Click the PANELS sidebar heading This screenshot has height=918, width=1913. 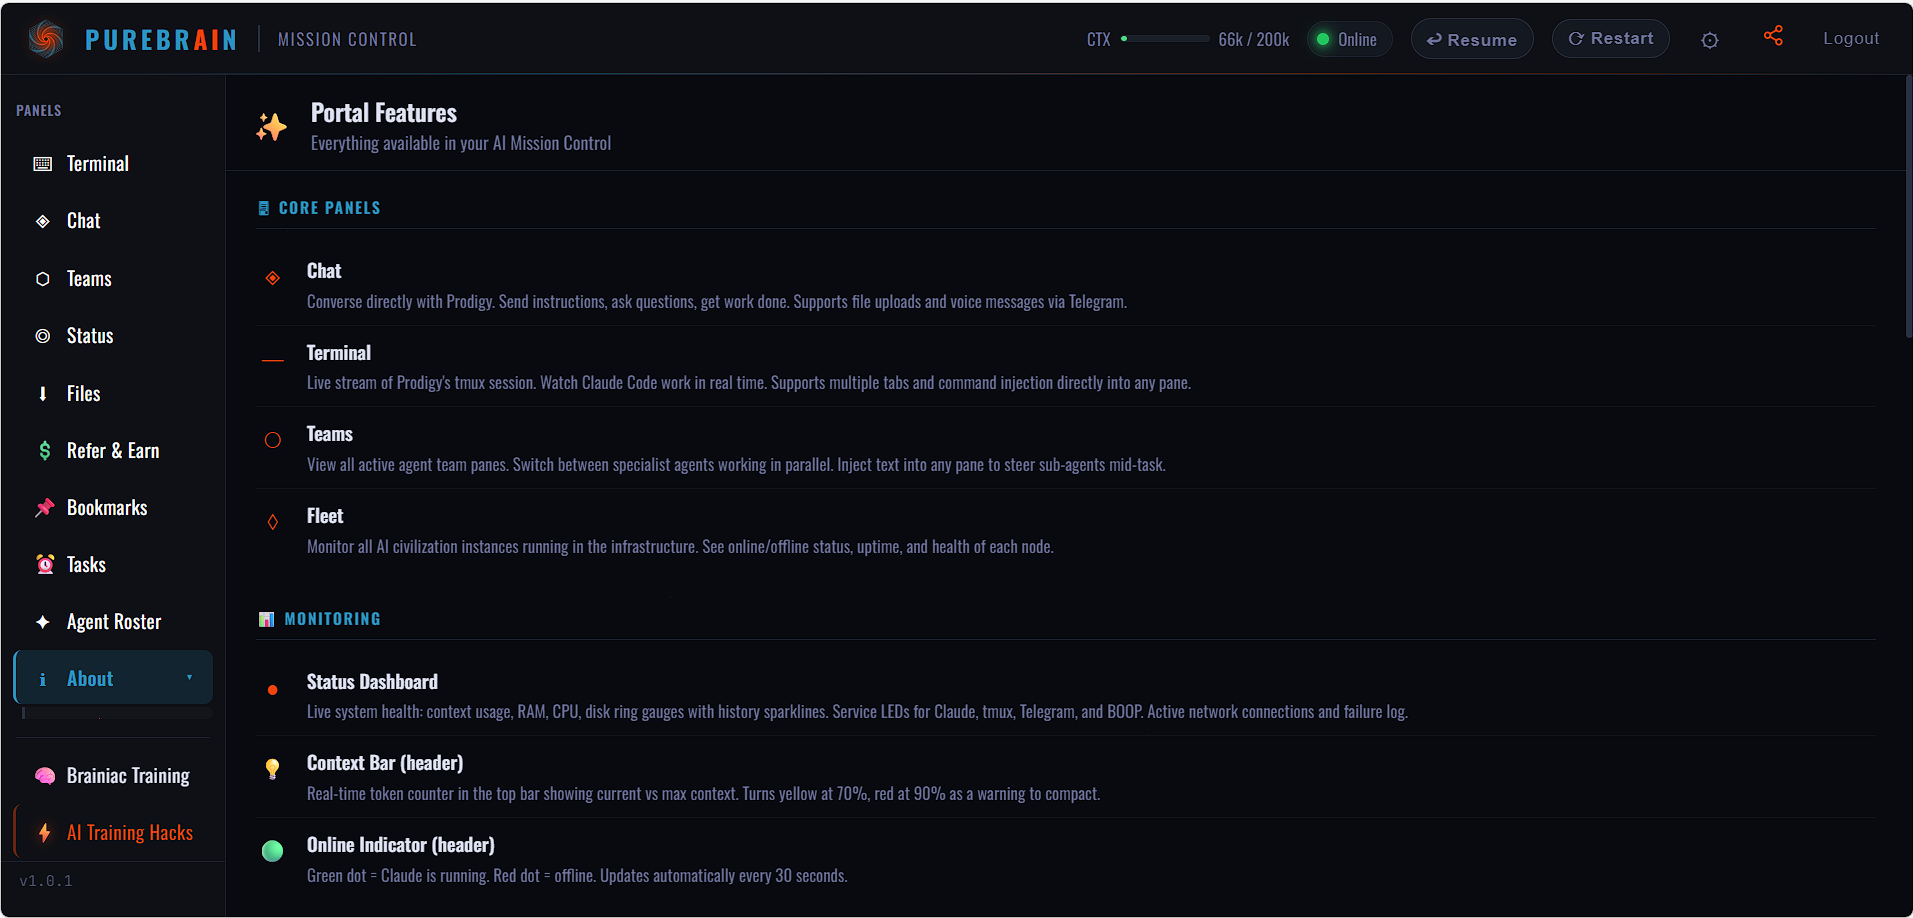[x=39, y=111]
